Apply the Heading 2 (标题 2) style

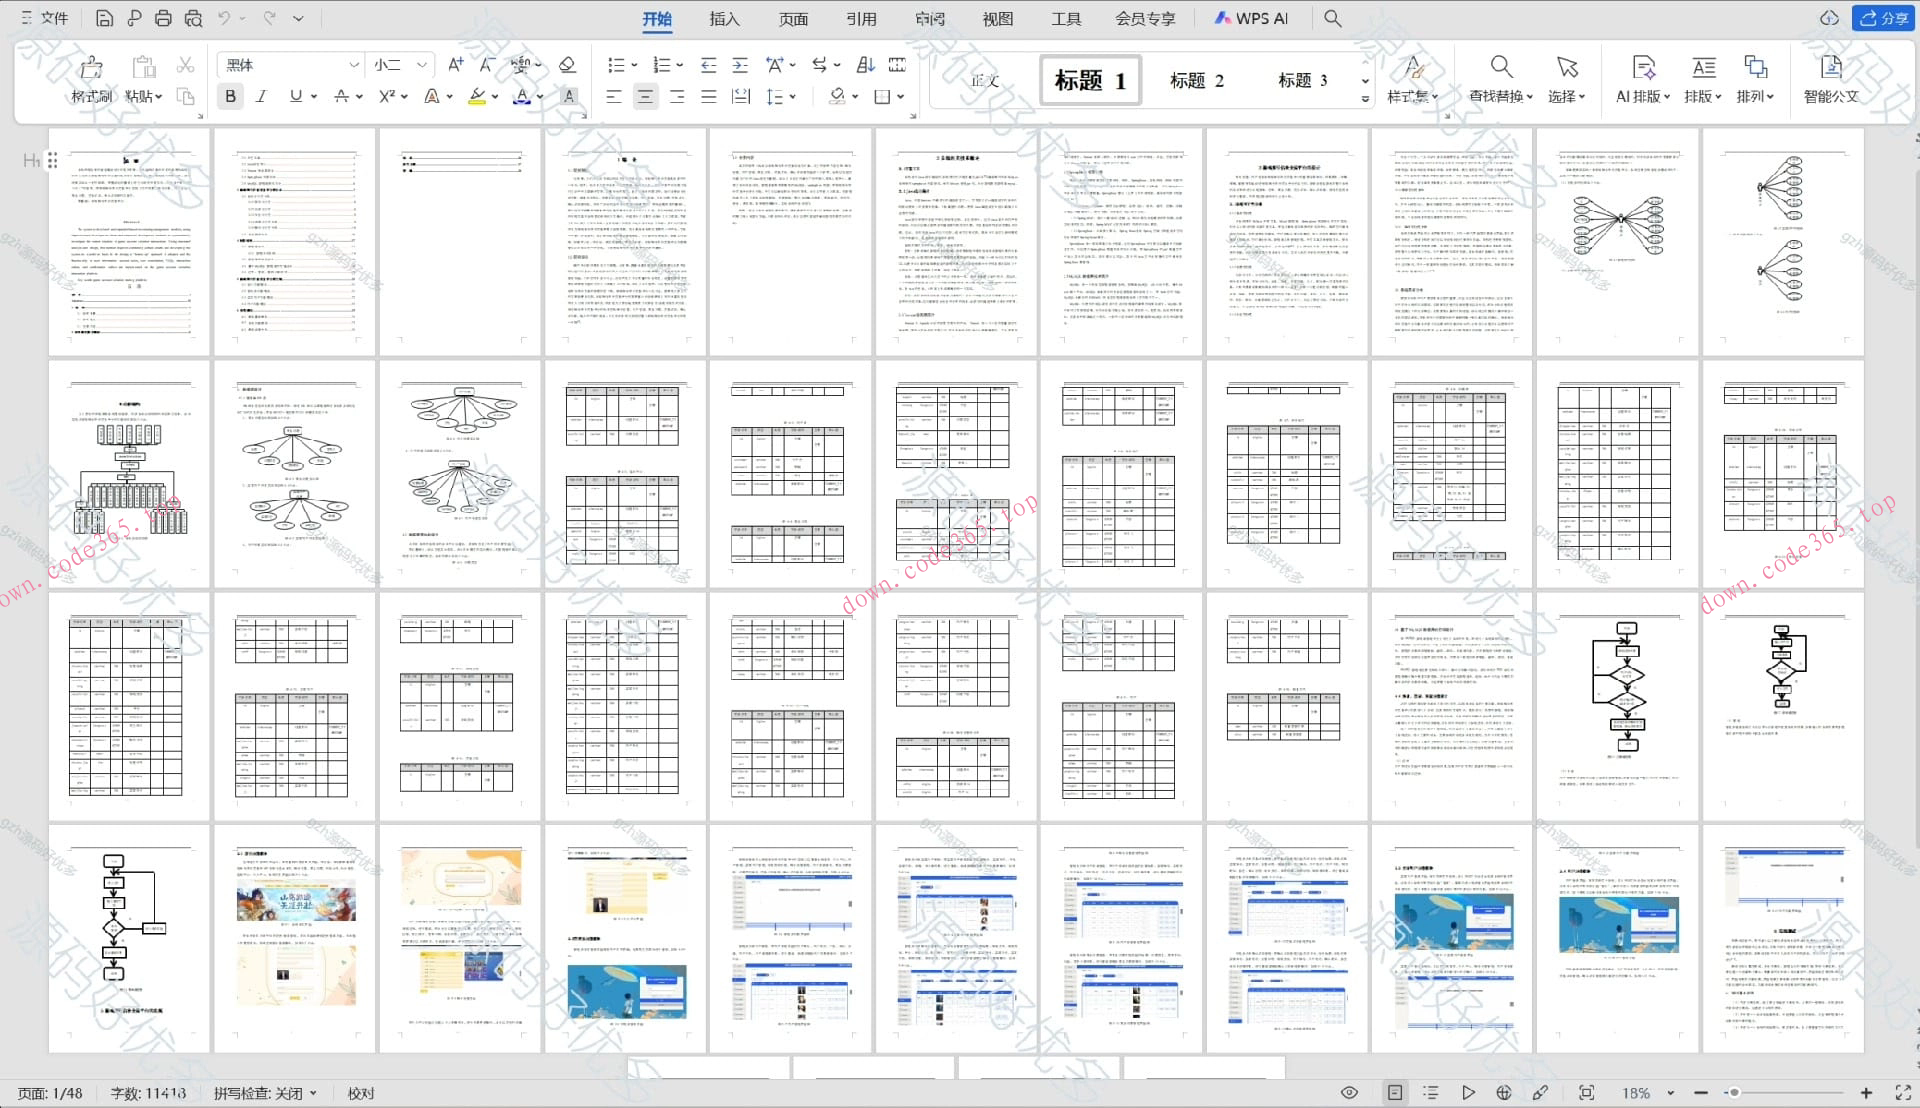1196,81
